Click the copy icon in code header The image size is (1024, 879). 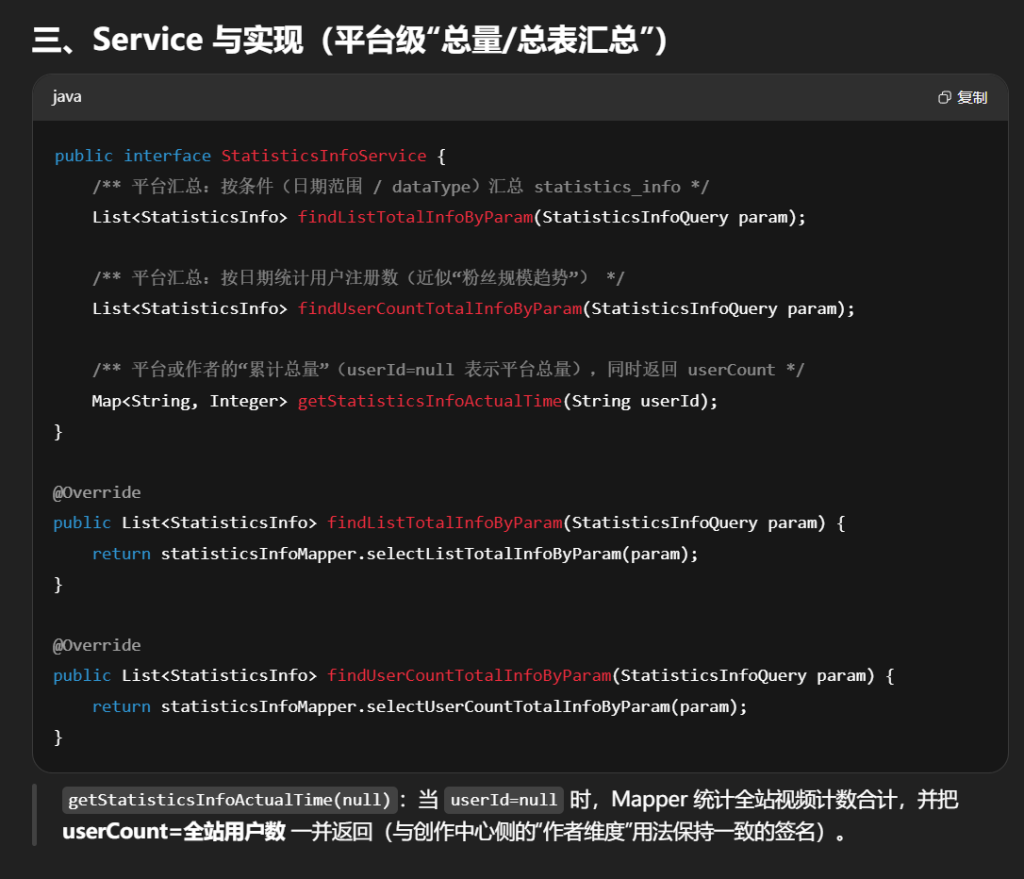click(x=943, y=97)
